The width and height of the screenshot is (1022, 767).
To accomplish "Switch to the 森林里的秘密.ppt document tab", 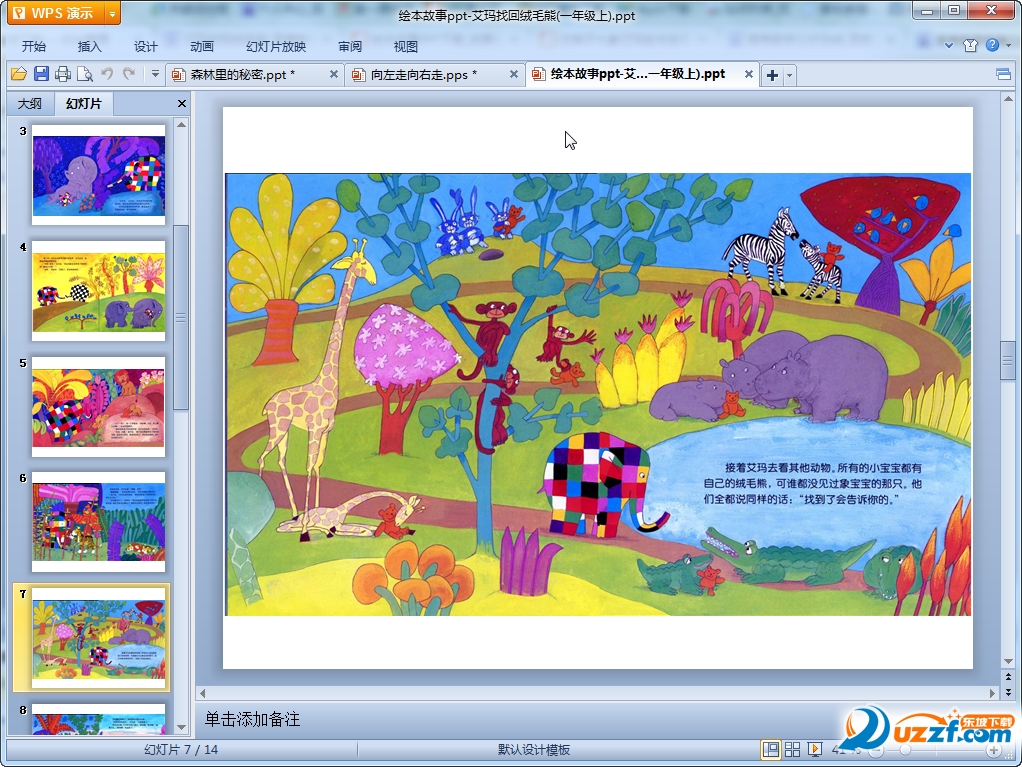I will coord(242,75).
